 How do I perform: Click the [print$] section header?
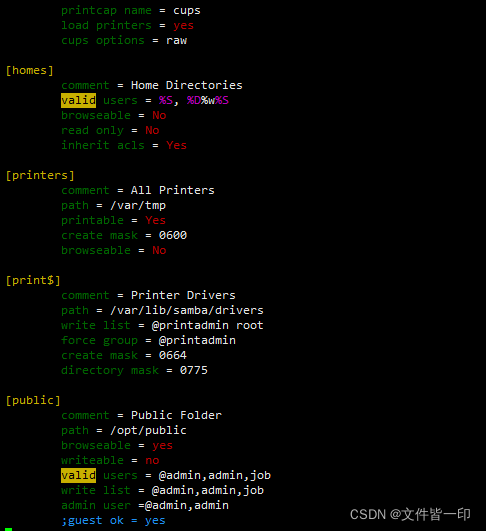[33, 280]
